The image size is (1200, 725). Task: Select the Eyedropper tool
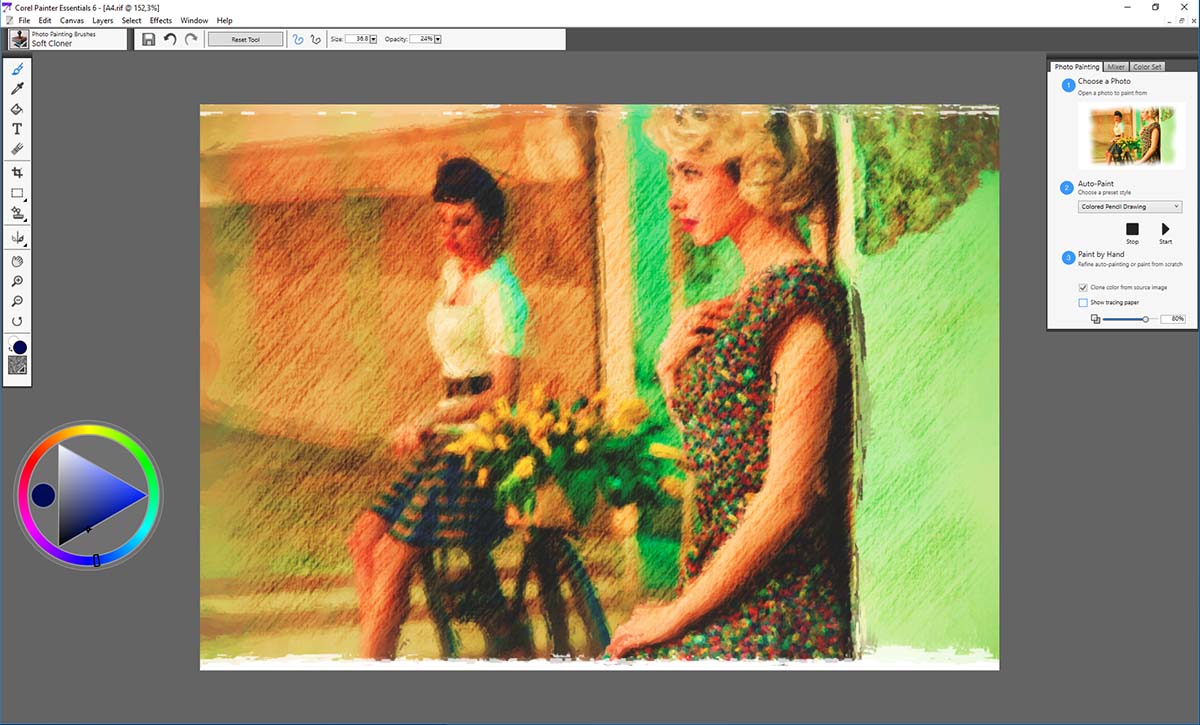tap(17, 89)
